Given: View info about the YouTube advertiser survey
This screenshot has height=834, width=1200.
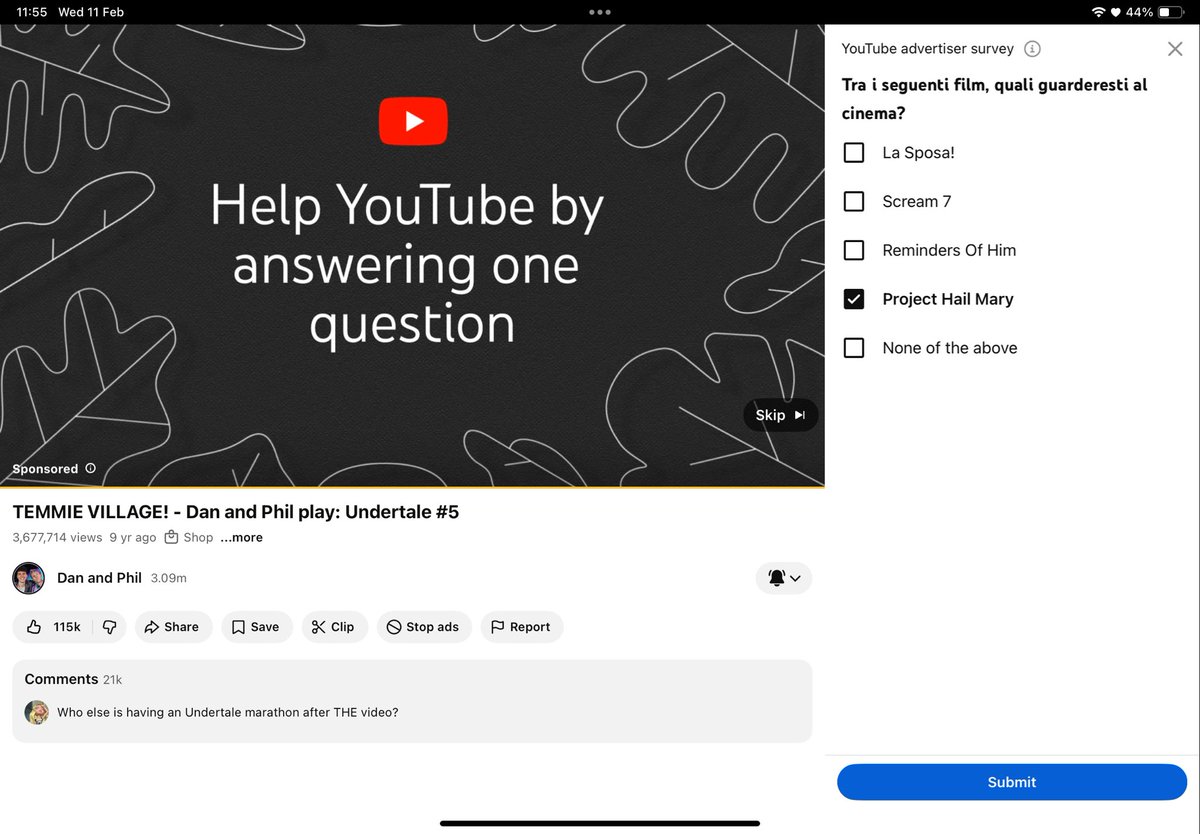Looking at the screenshot, I should tap(1032, 48).
